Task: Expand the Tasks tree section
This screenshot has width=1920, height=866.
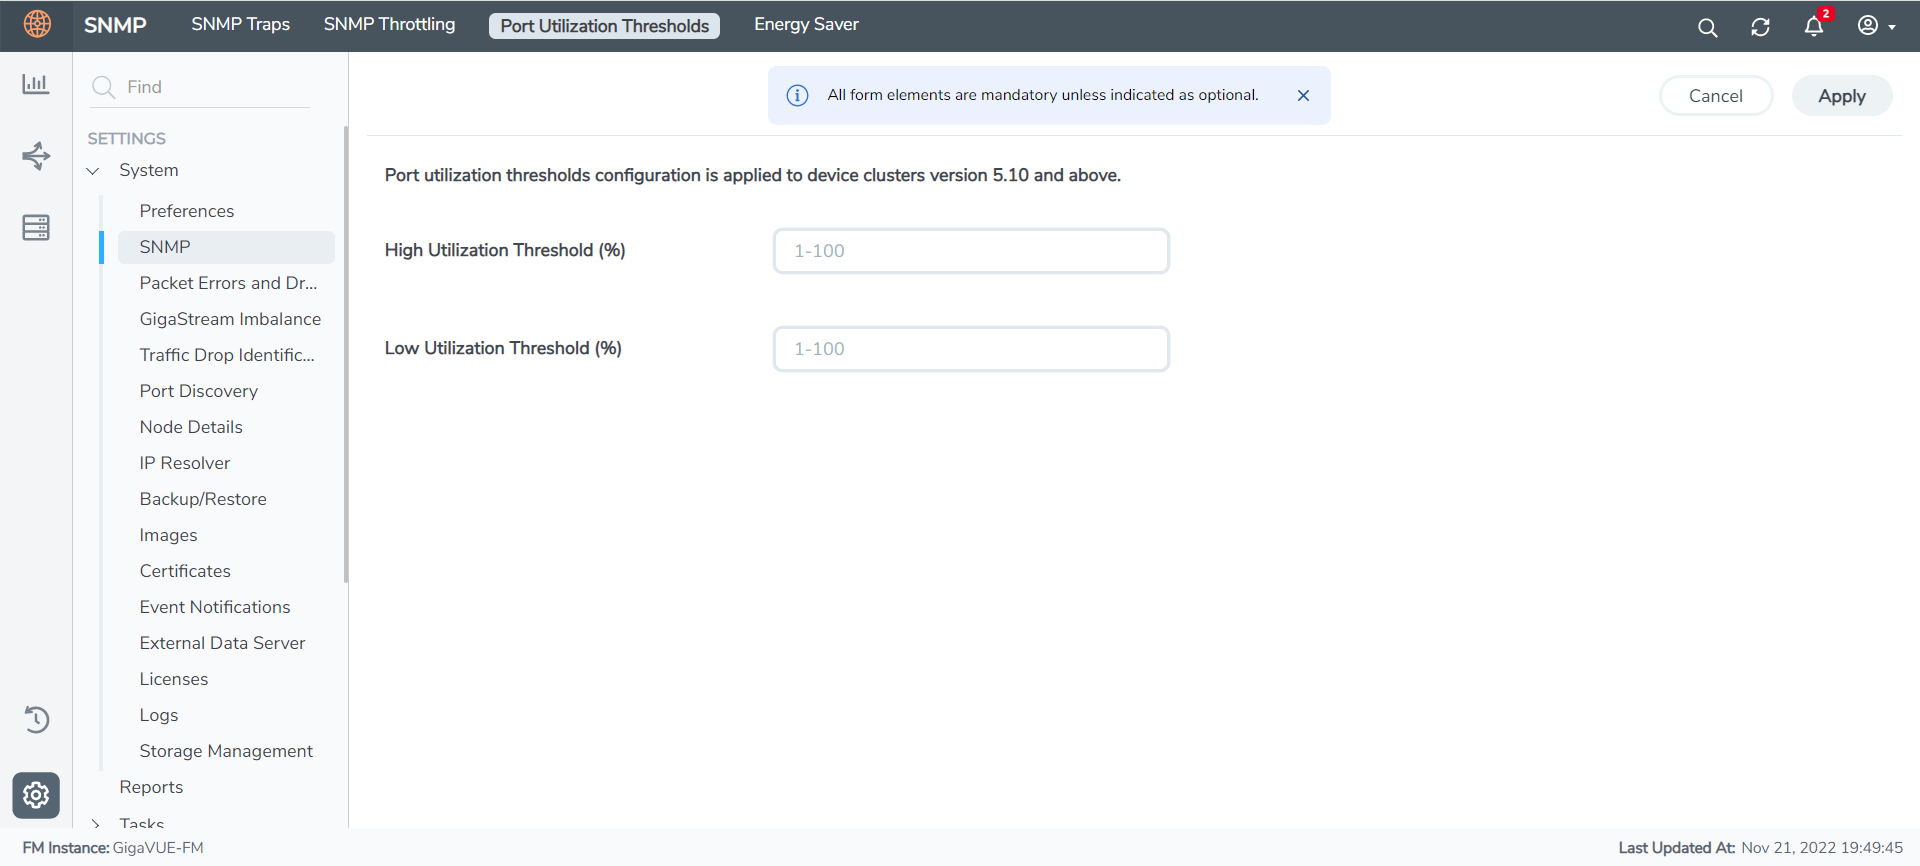Action: click(95, 823)
